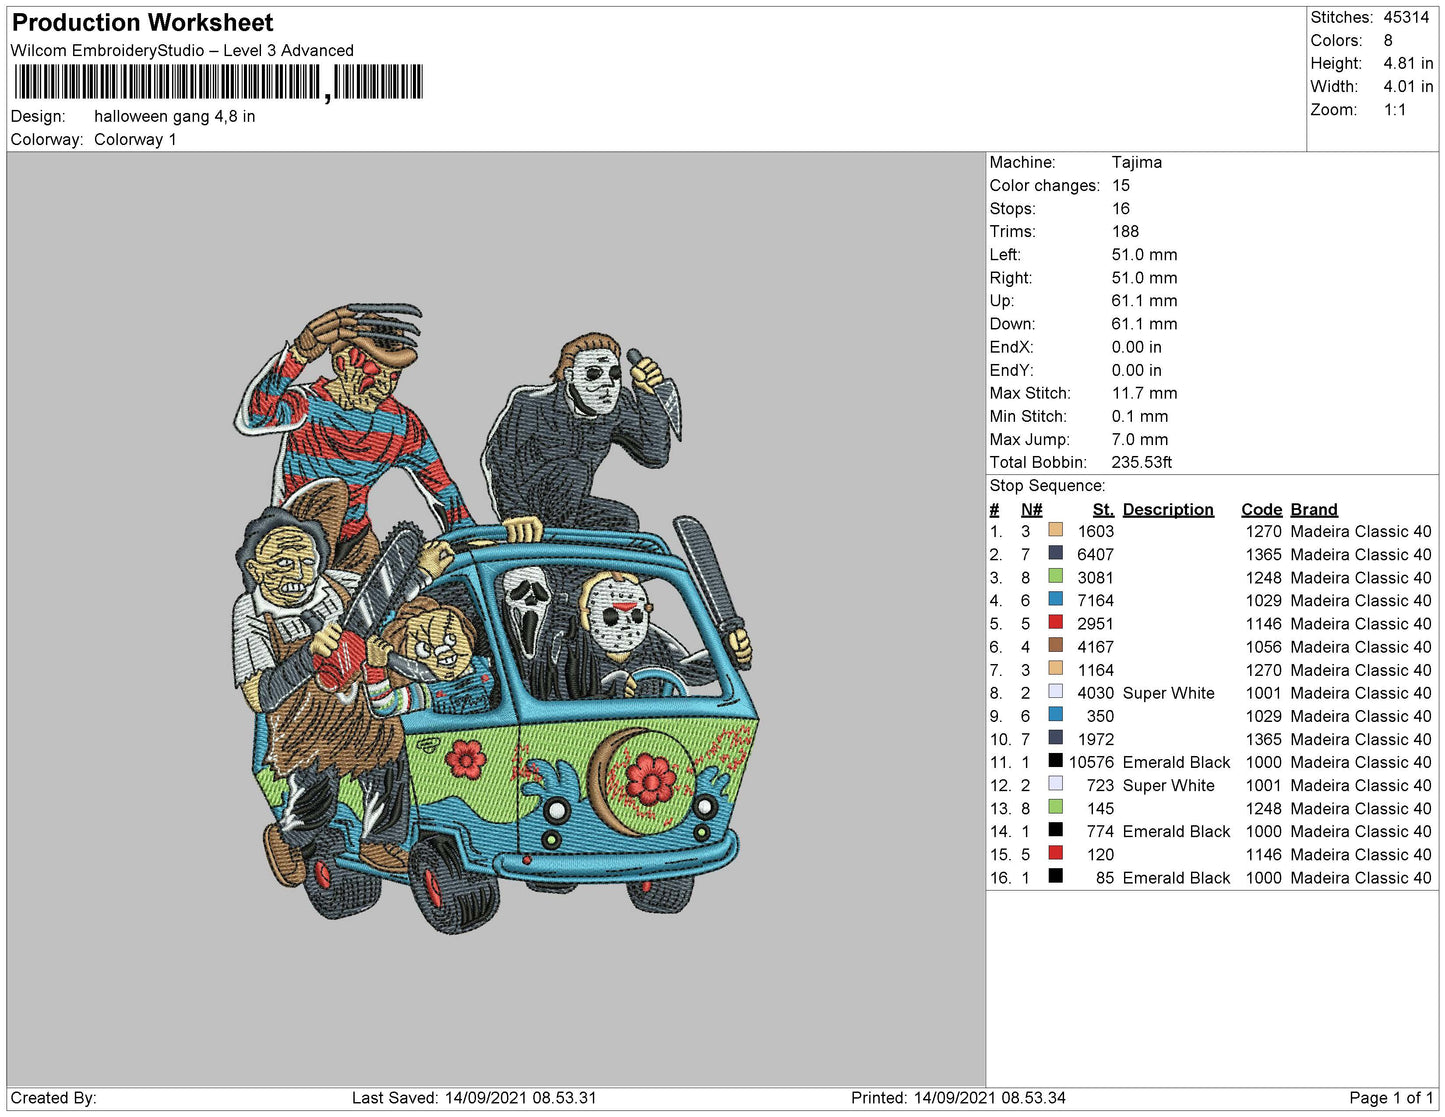Pick the green swatch in stop row 3
The width and height of the screenshot is (1445, 1117).
click(x=1056, y=575)
